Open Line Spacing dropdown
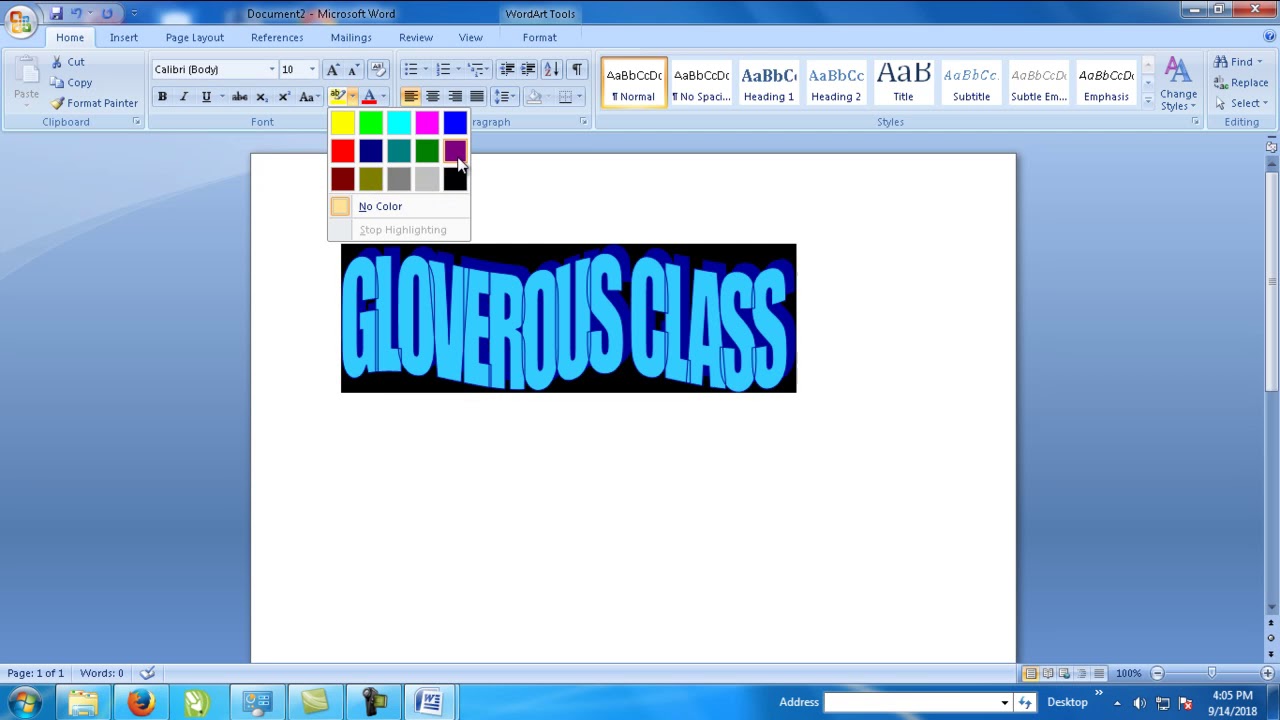This screenshot has height=720, width=1280. 504,97
